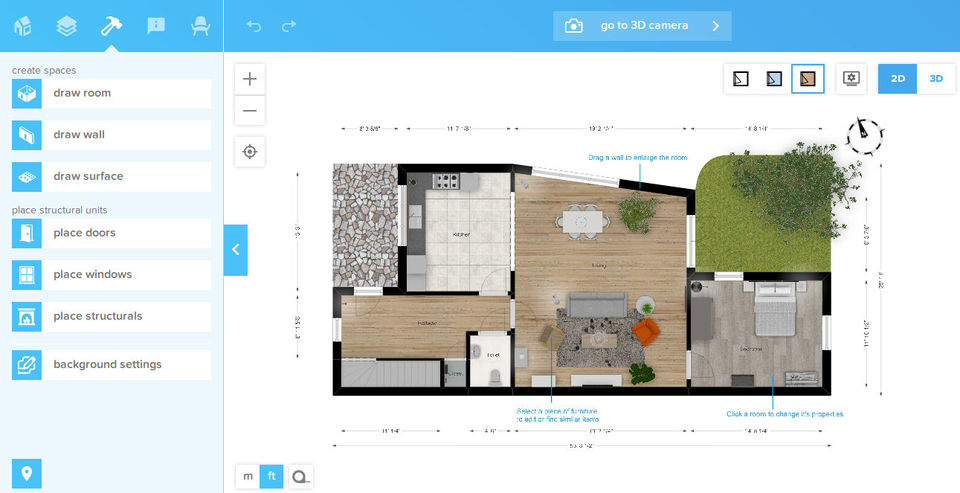The height and width of the screenshot is (493, 960).
Task: Click the background settings icon
Action: (x=26, y=365)
